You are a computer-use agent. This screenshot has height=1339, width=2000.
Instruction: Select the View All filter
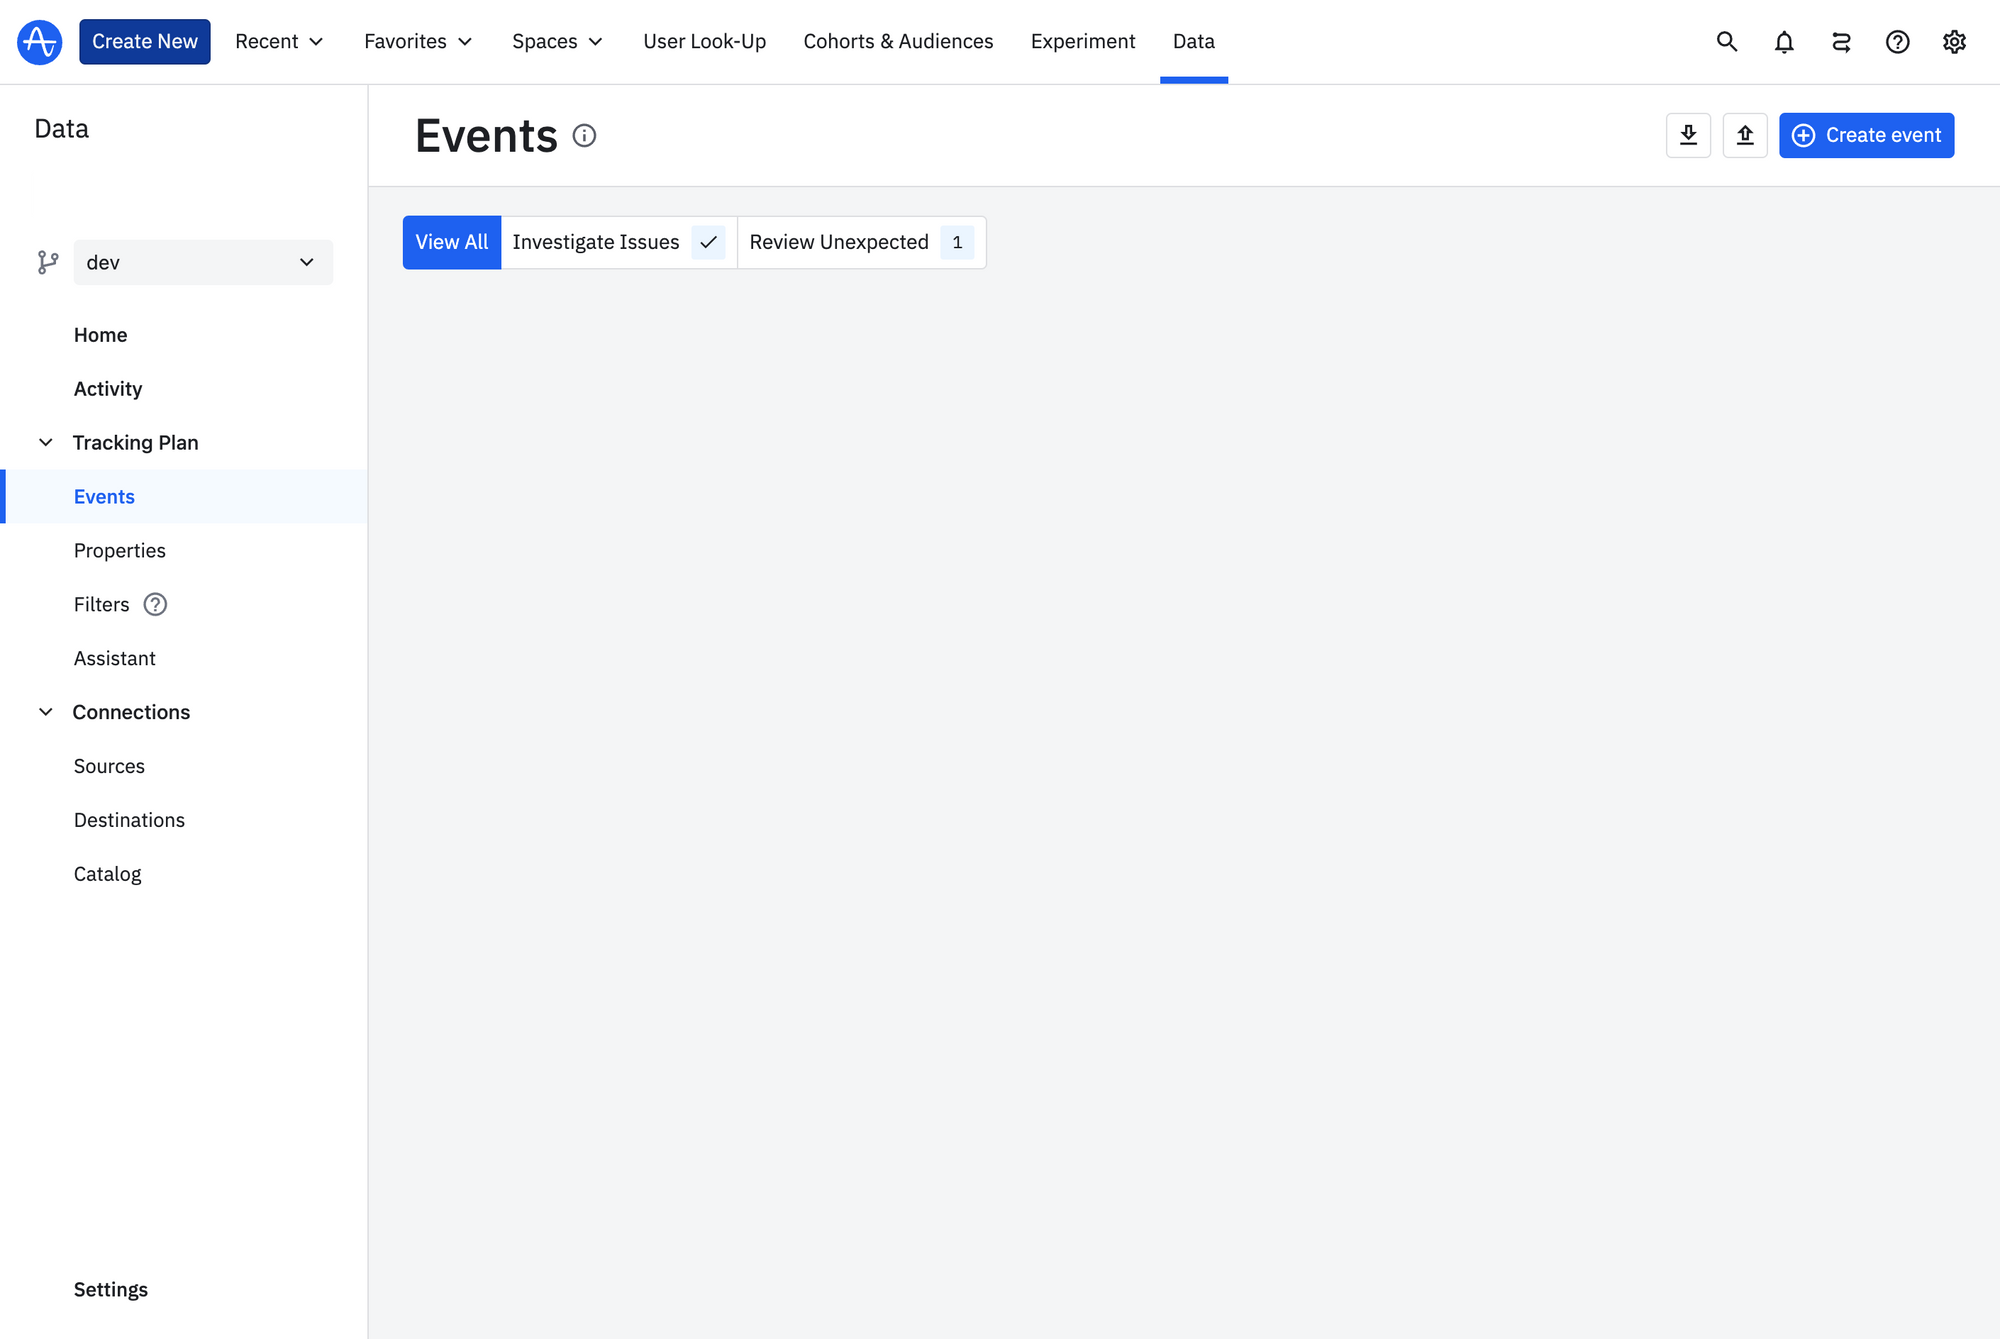451,242
